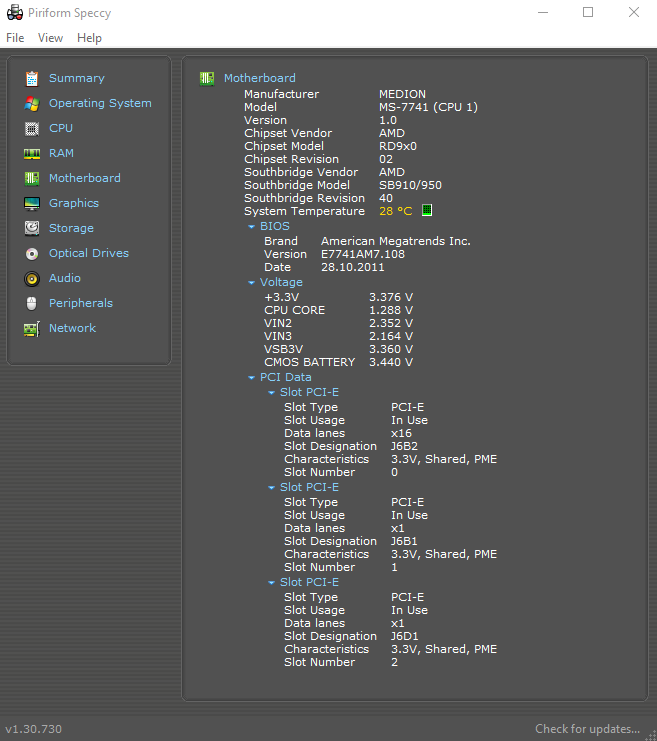Collapse the Slot PCI-E arrow above x16 lanes
657x741 pixels.
point(271,393)
